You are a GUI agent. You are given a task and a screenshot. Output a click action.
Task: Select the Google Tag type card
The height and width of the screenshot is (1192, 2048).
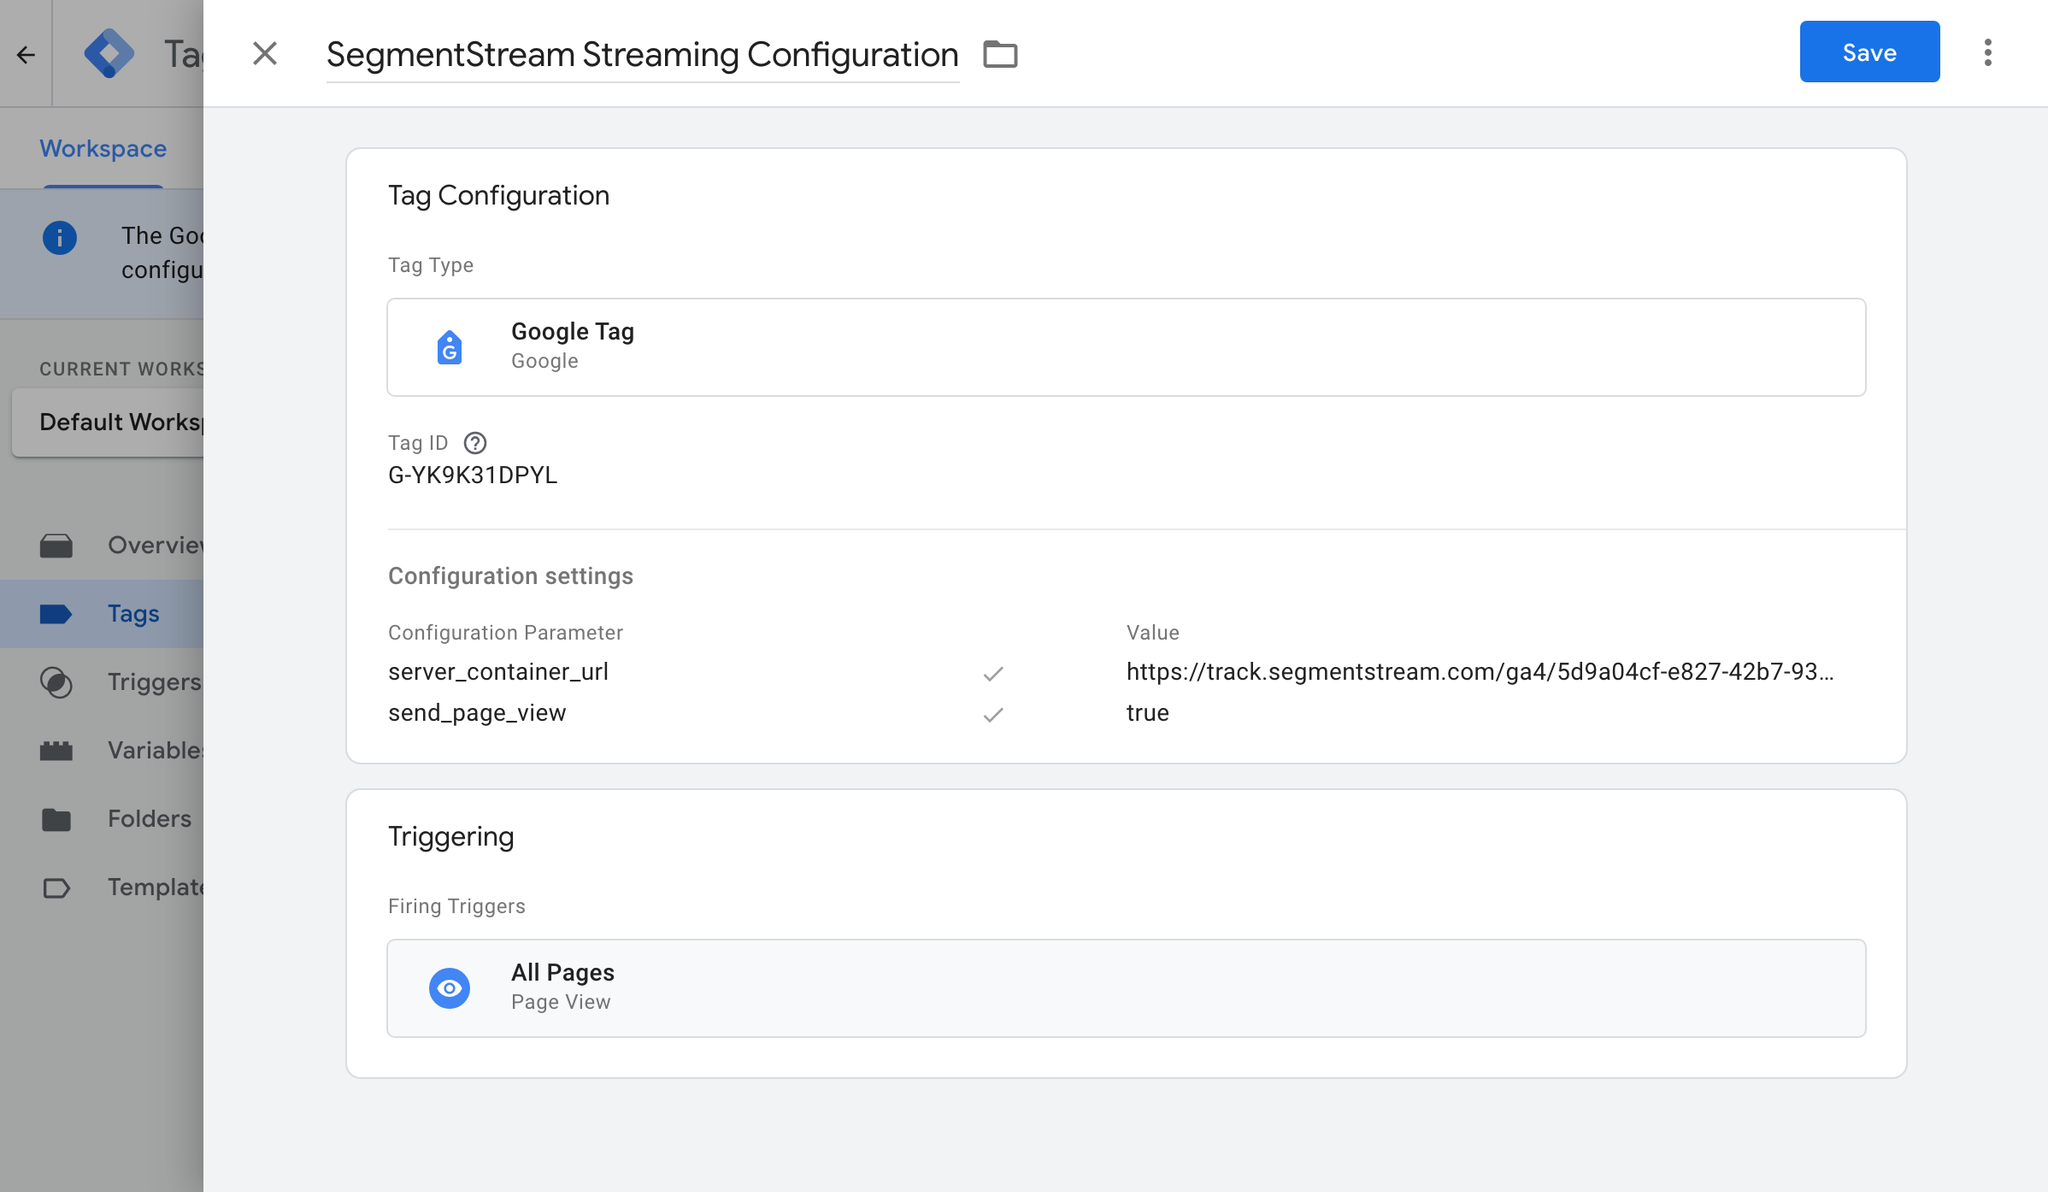coord(1126,347)
